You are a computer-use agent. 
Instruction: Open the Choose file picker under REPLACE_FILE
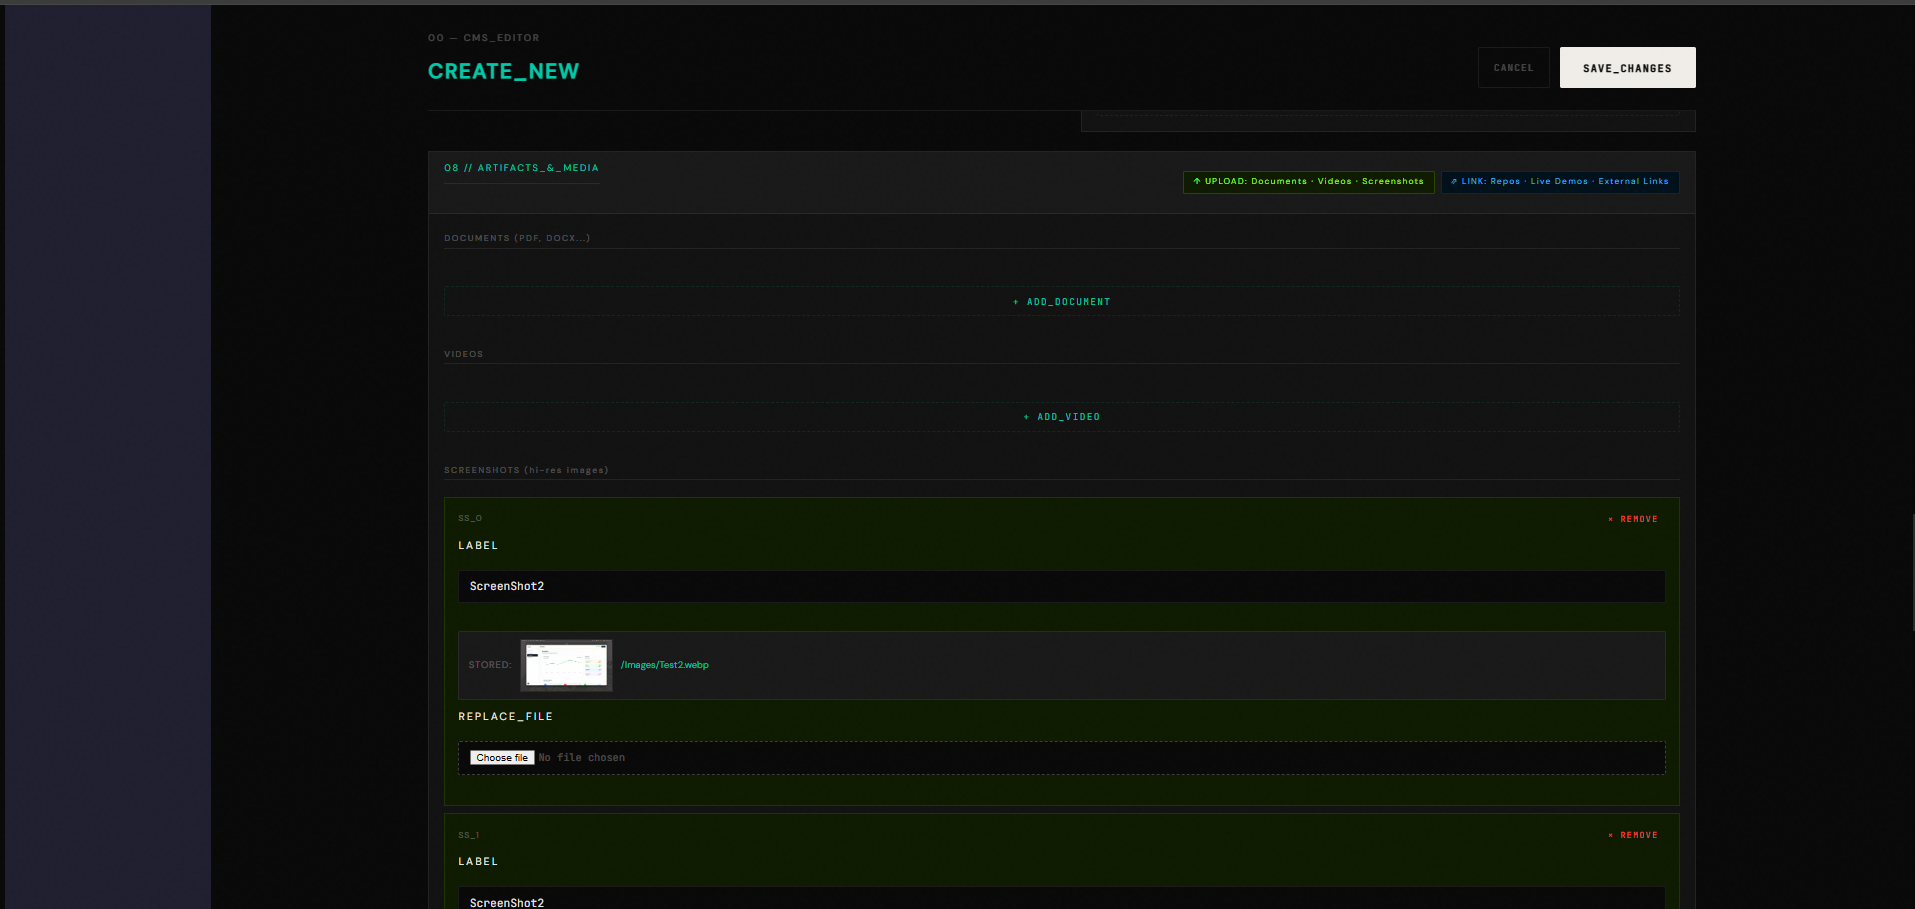(502, 758)
